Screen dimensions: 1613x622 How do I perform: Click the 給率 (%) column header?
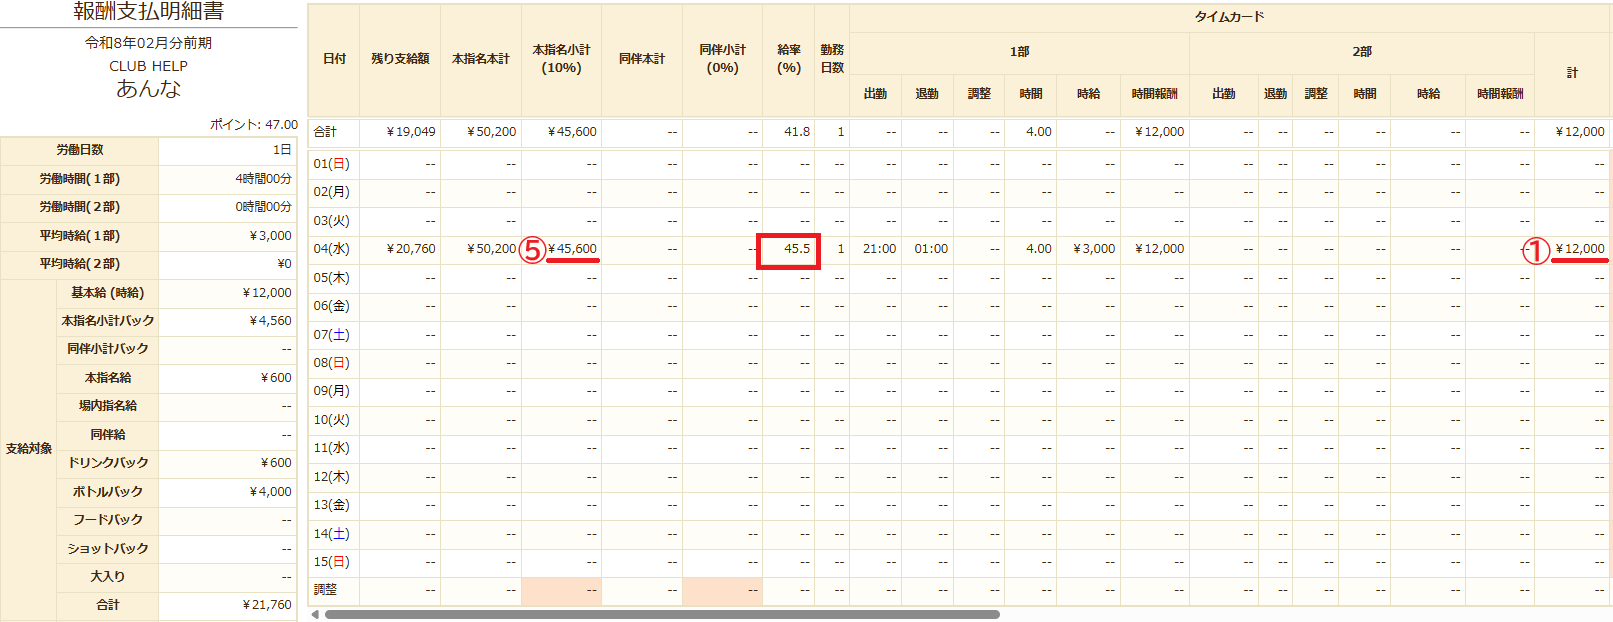coord(789,59)
